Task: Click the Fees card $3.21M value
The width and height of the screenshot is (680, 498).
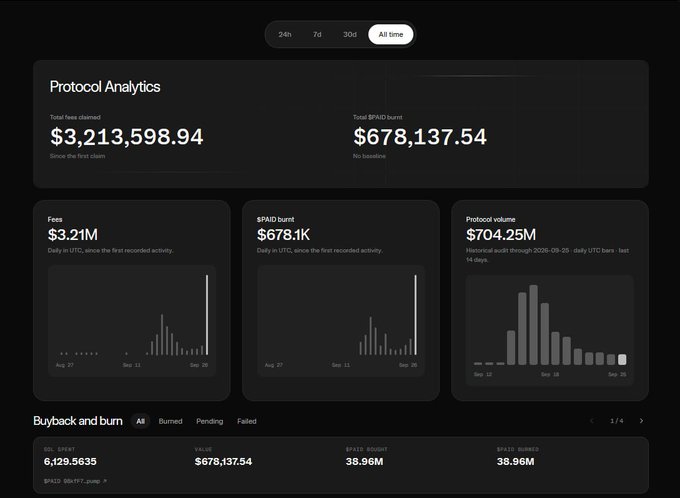Action: [x=73, y=235]
